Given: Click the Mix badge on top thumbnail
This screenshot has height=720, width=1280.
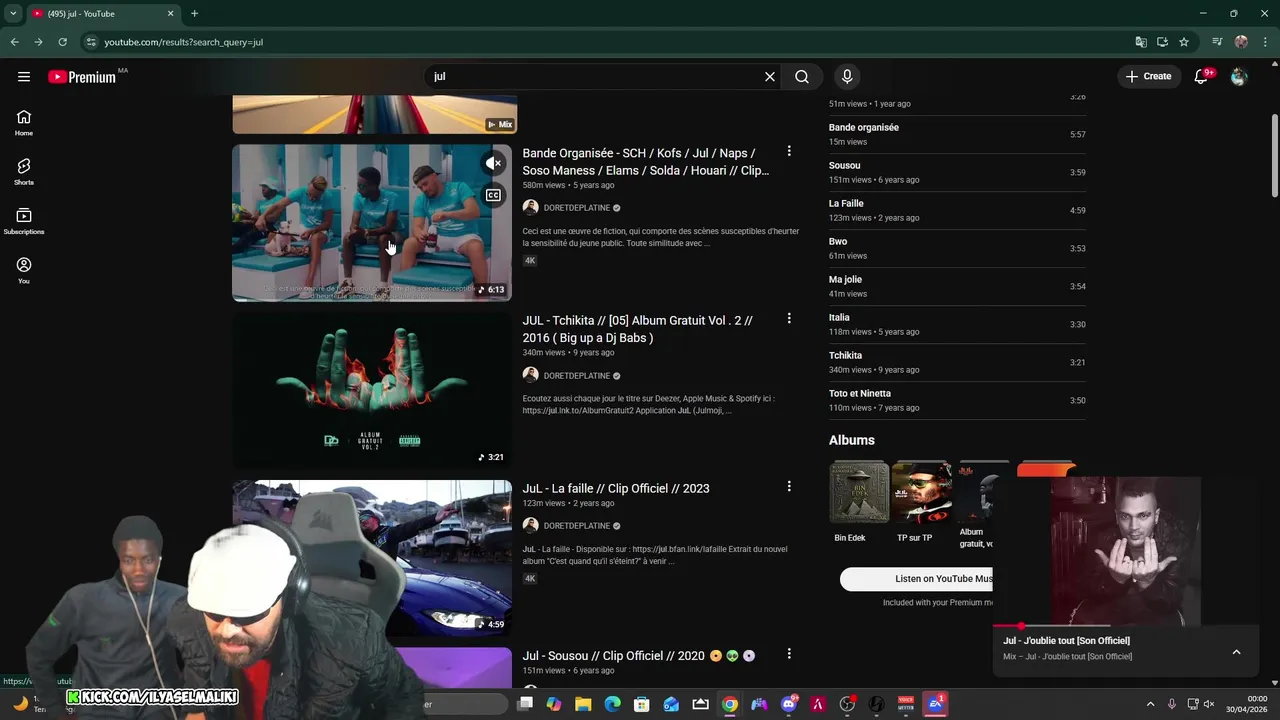Looking at the screenshot, I should click(500, 125).
